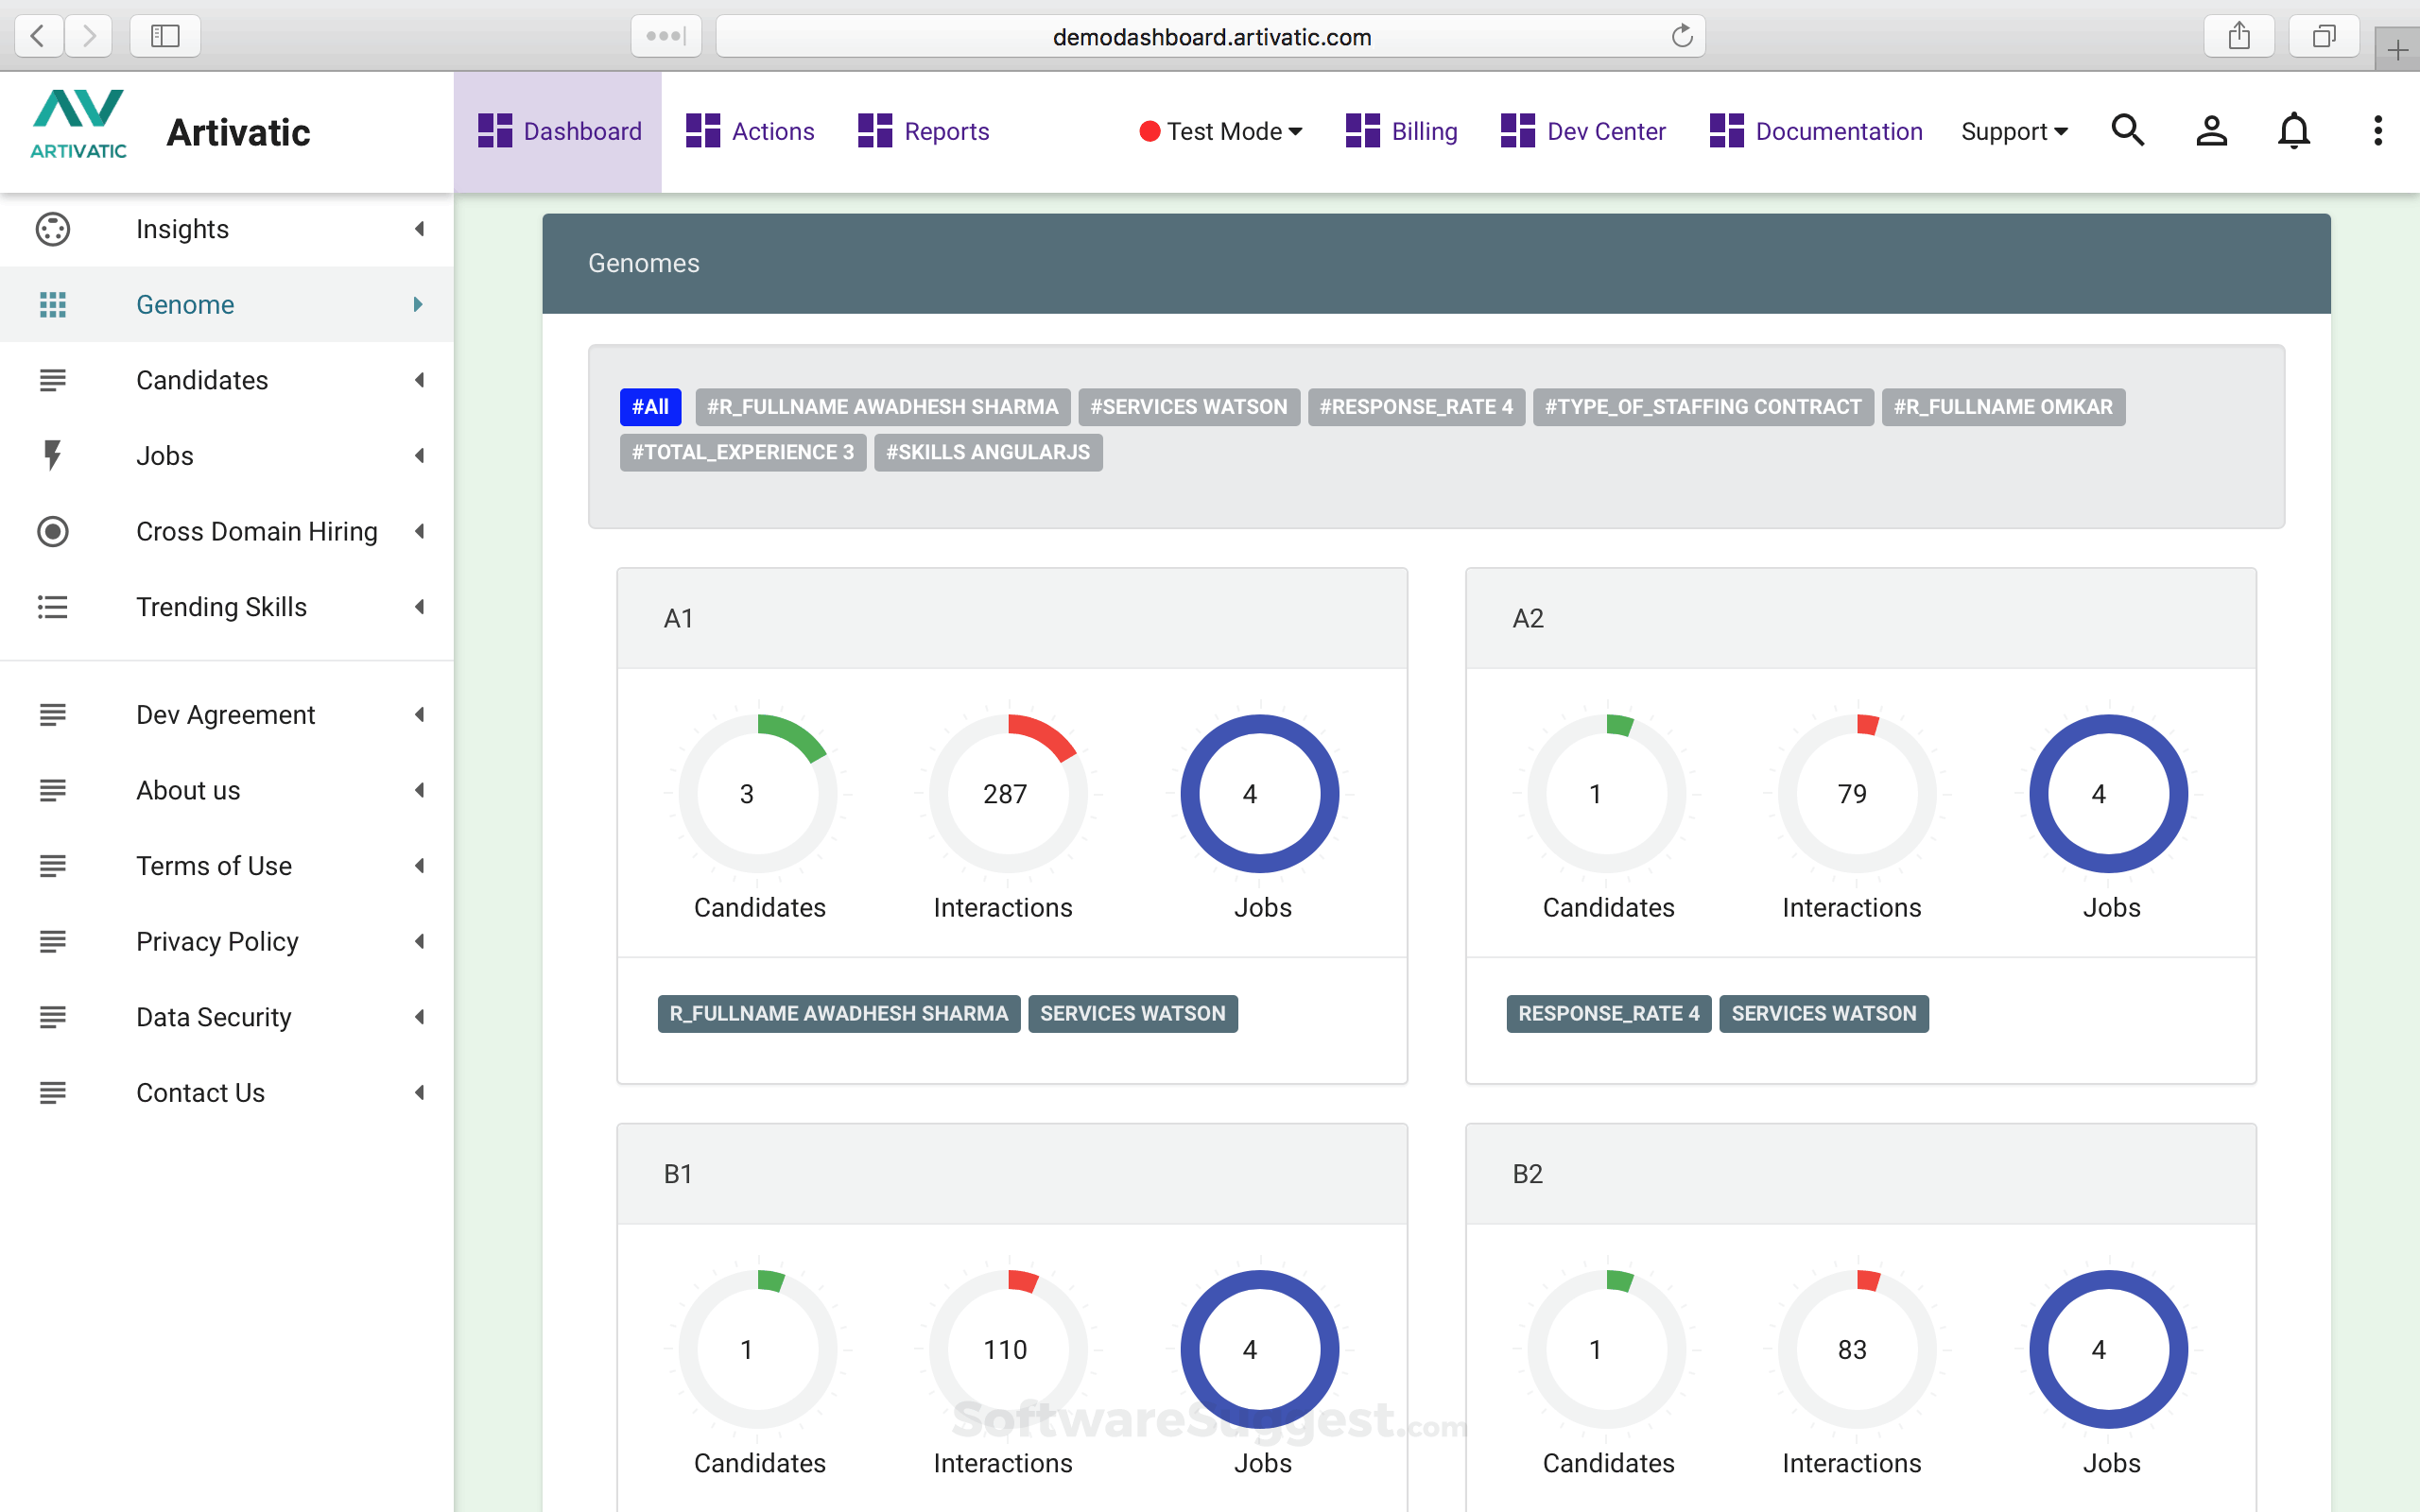This screenshot has width=2420, height=1512.
Task: Open the Billing menu item
Action: click(1402, 132)
